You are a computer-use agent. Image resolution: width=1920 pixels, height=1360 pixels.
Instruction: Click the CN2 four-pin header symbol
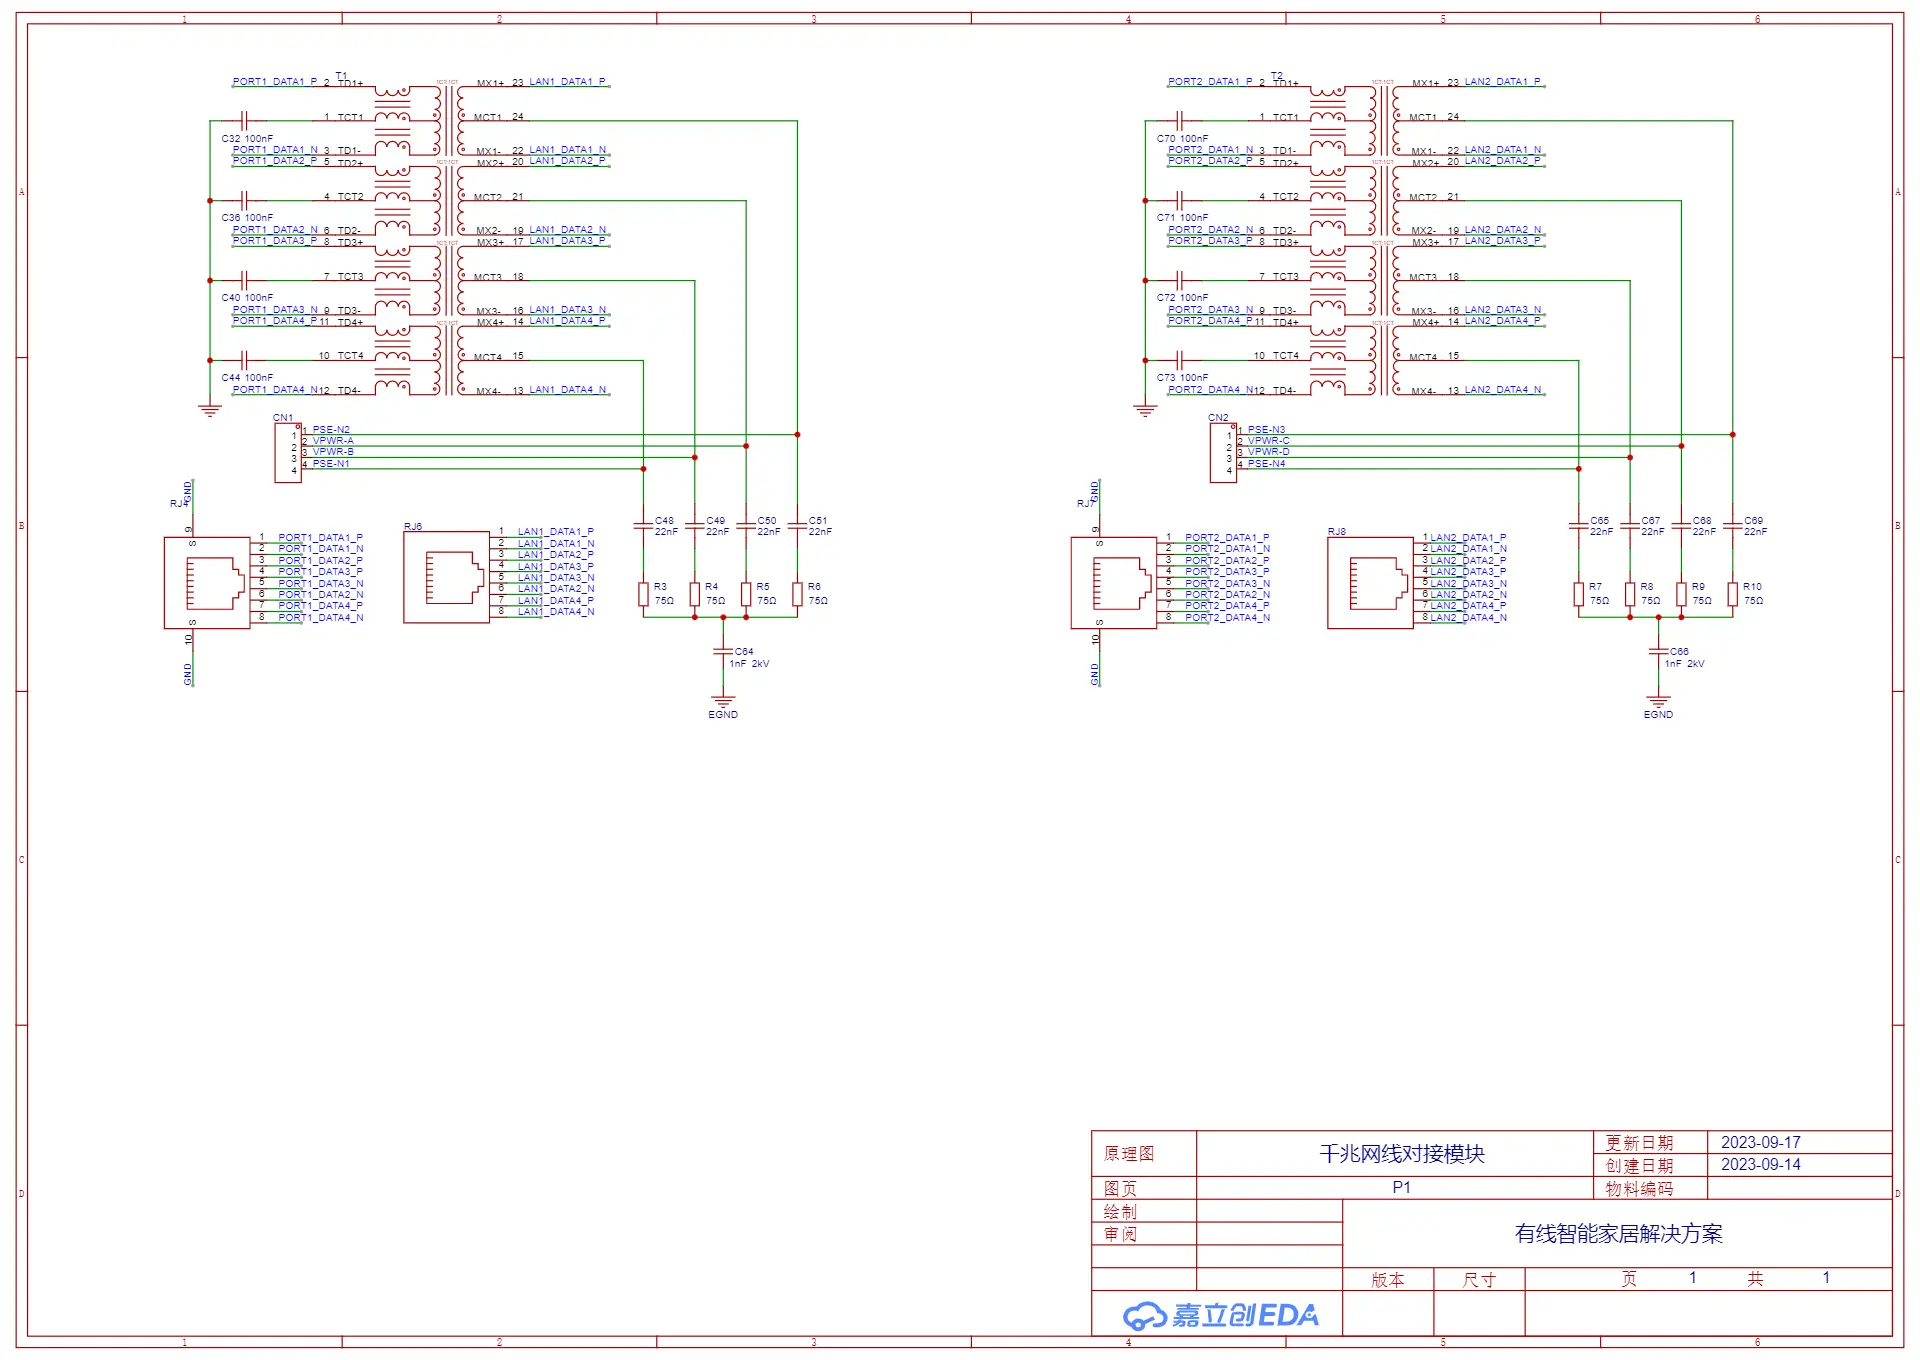[x=1223, y=453]
